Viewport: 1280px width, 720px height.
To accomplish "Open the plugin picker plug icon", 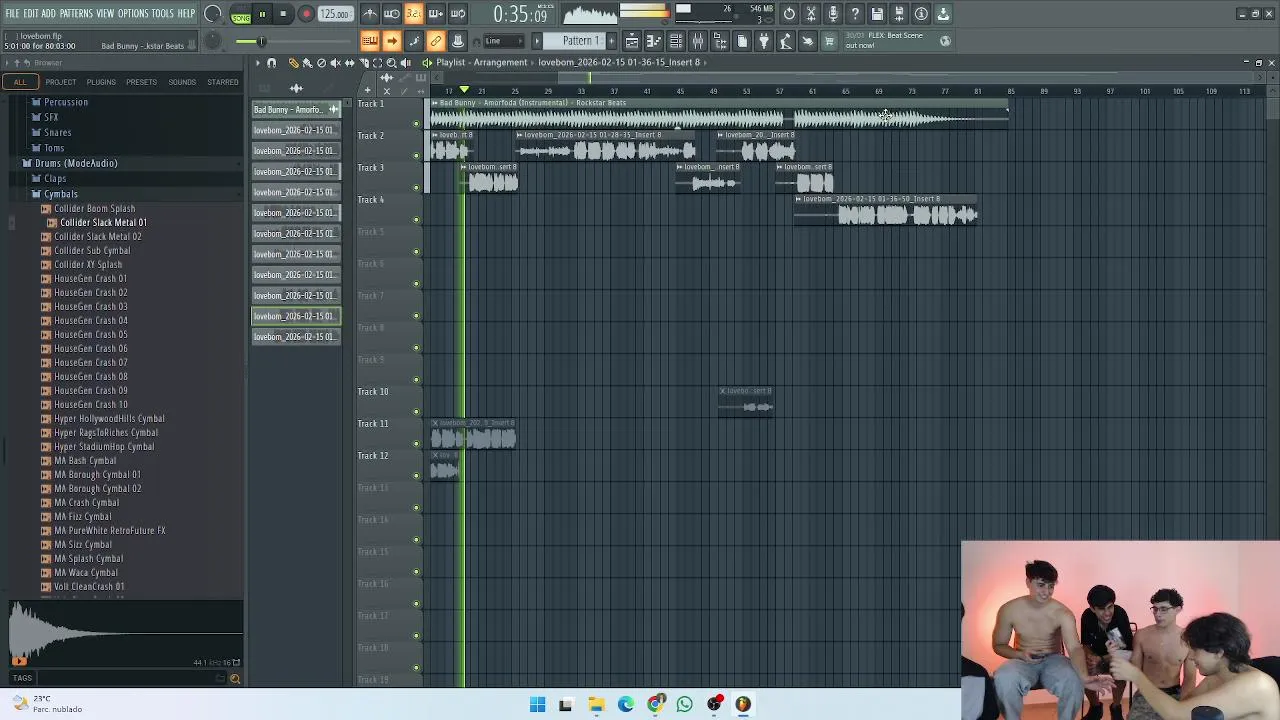I will coord(764,41).
